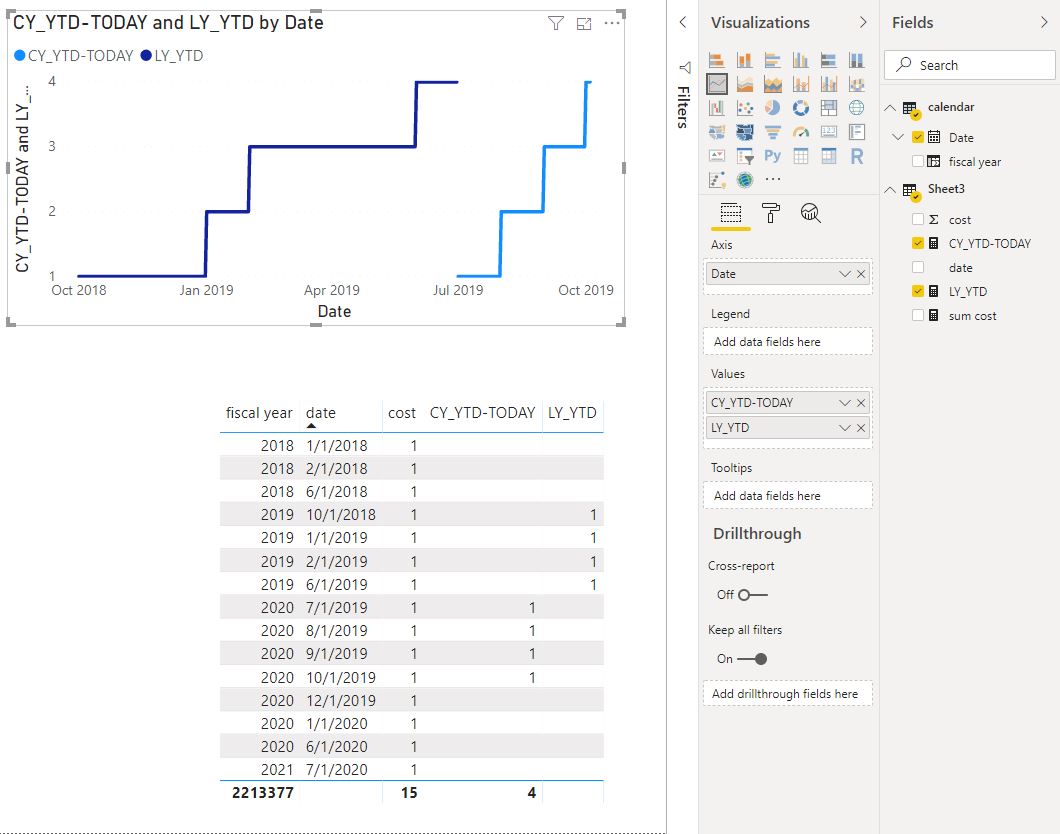Collapse the Date hierarchy in calendar
The height and width of the screenshot is (834, 1060).
pyautogui.click(x=898, y=137)
